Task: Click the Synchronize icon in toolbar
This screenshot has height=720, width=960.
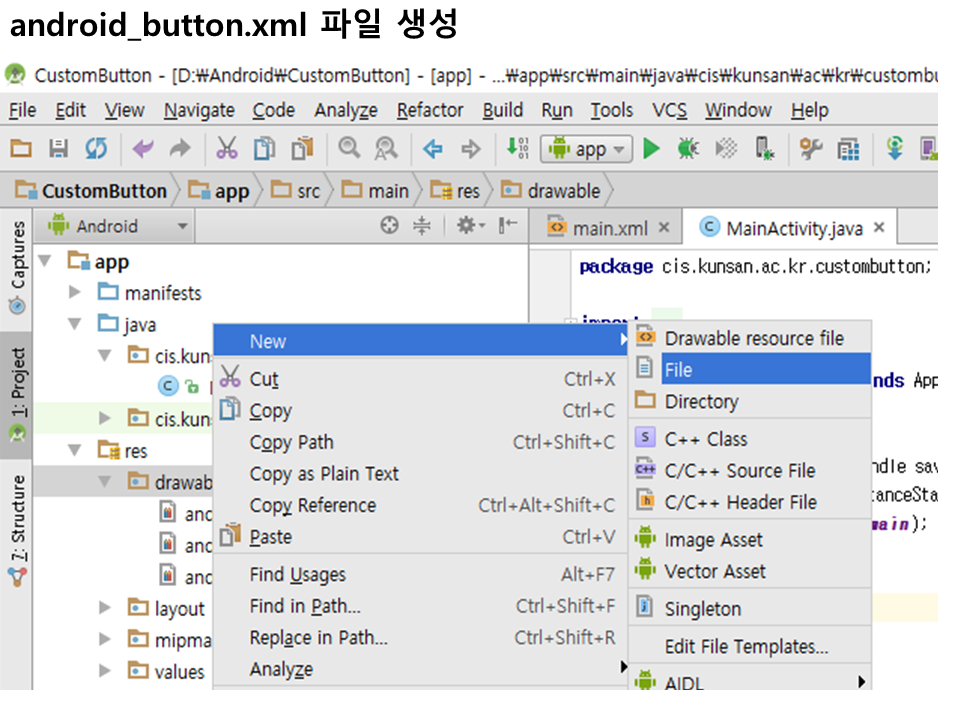Action: 95,149
